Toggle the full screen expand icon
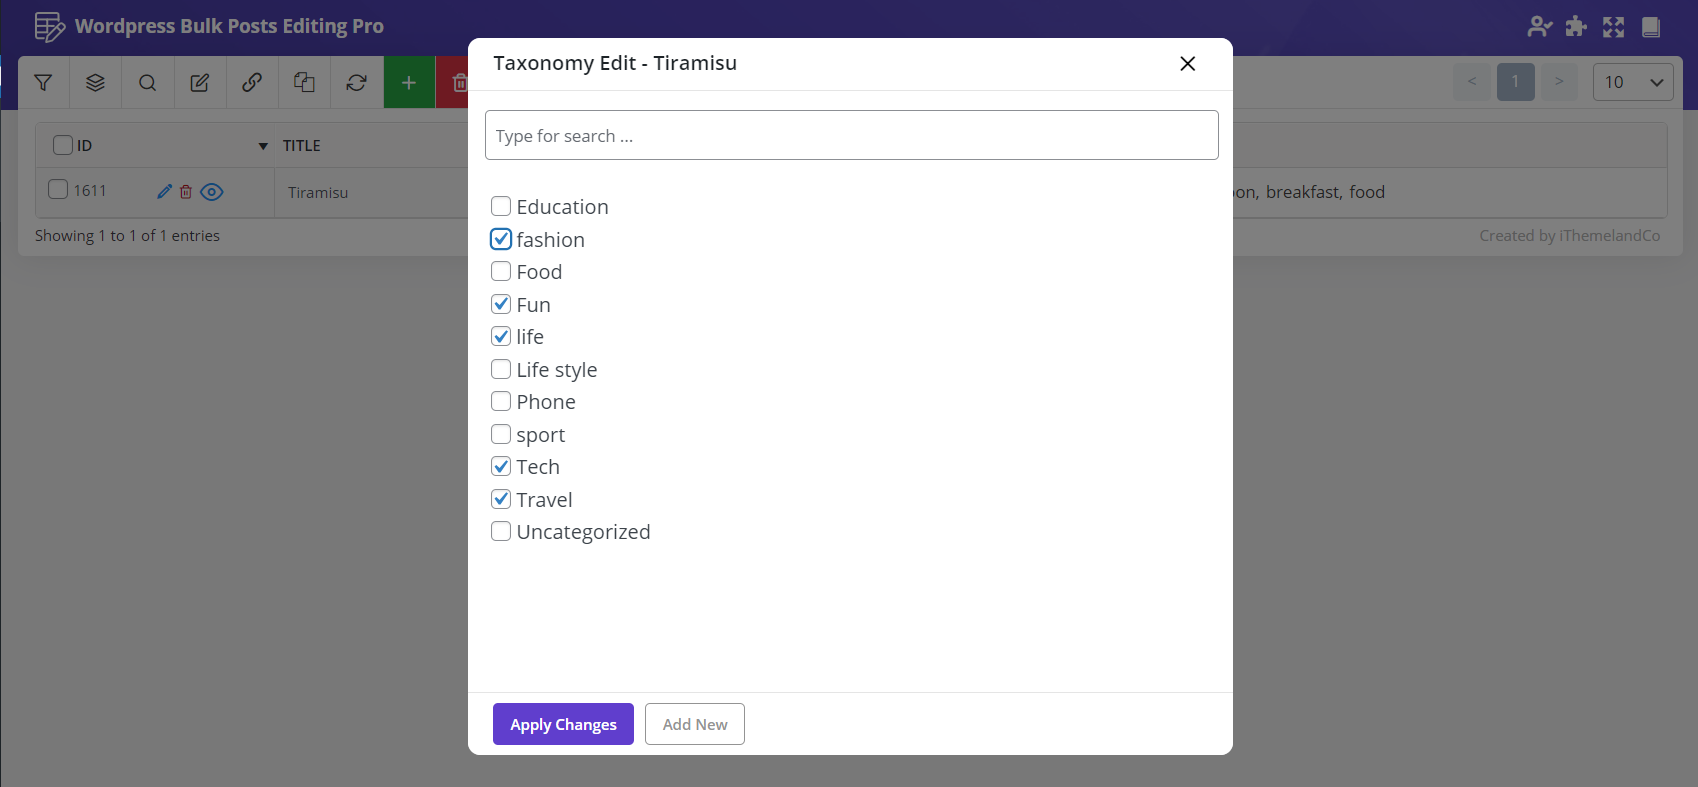The height and width of the screenshot is (787, 1698). click(x=1613, y=27)
